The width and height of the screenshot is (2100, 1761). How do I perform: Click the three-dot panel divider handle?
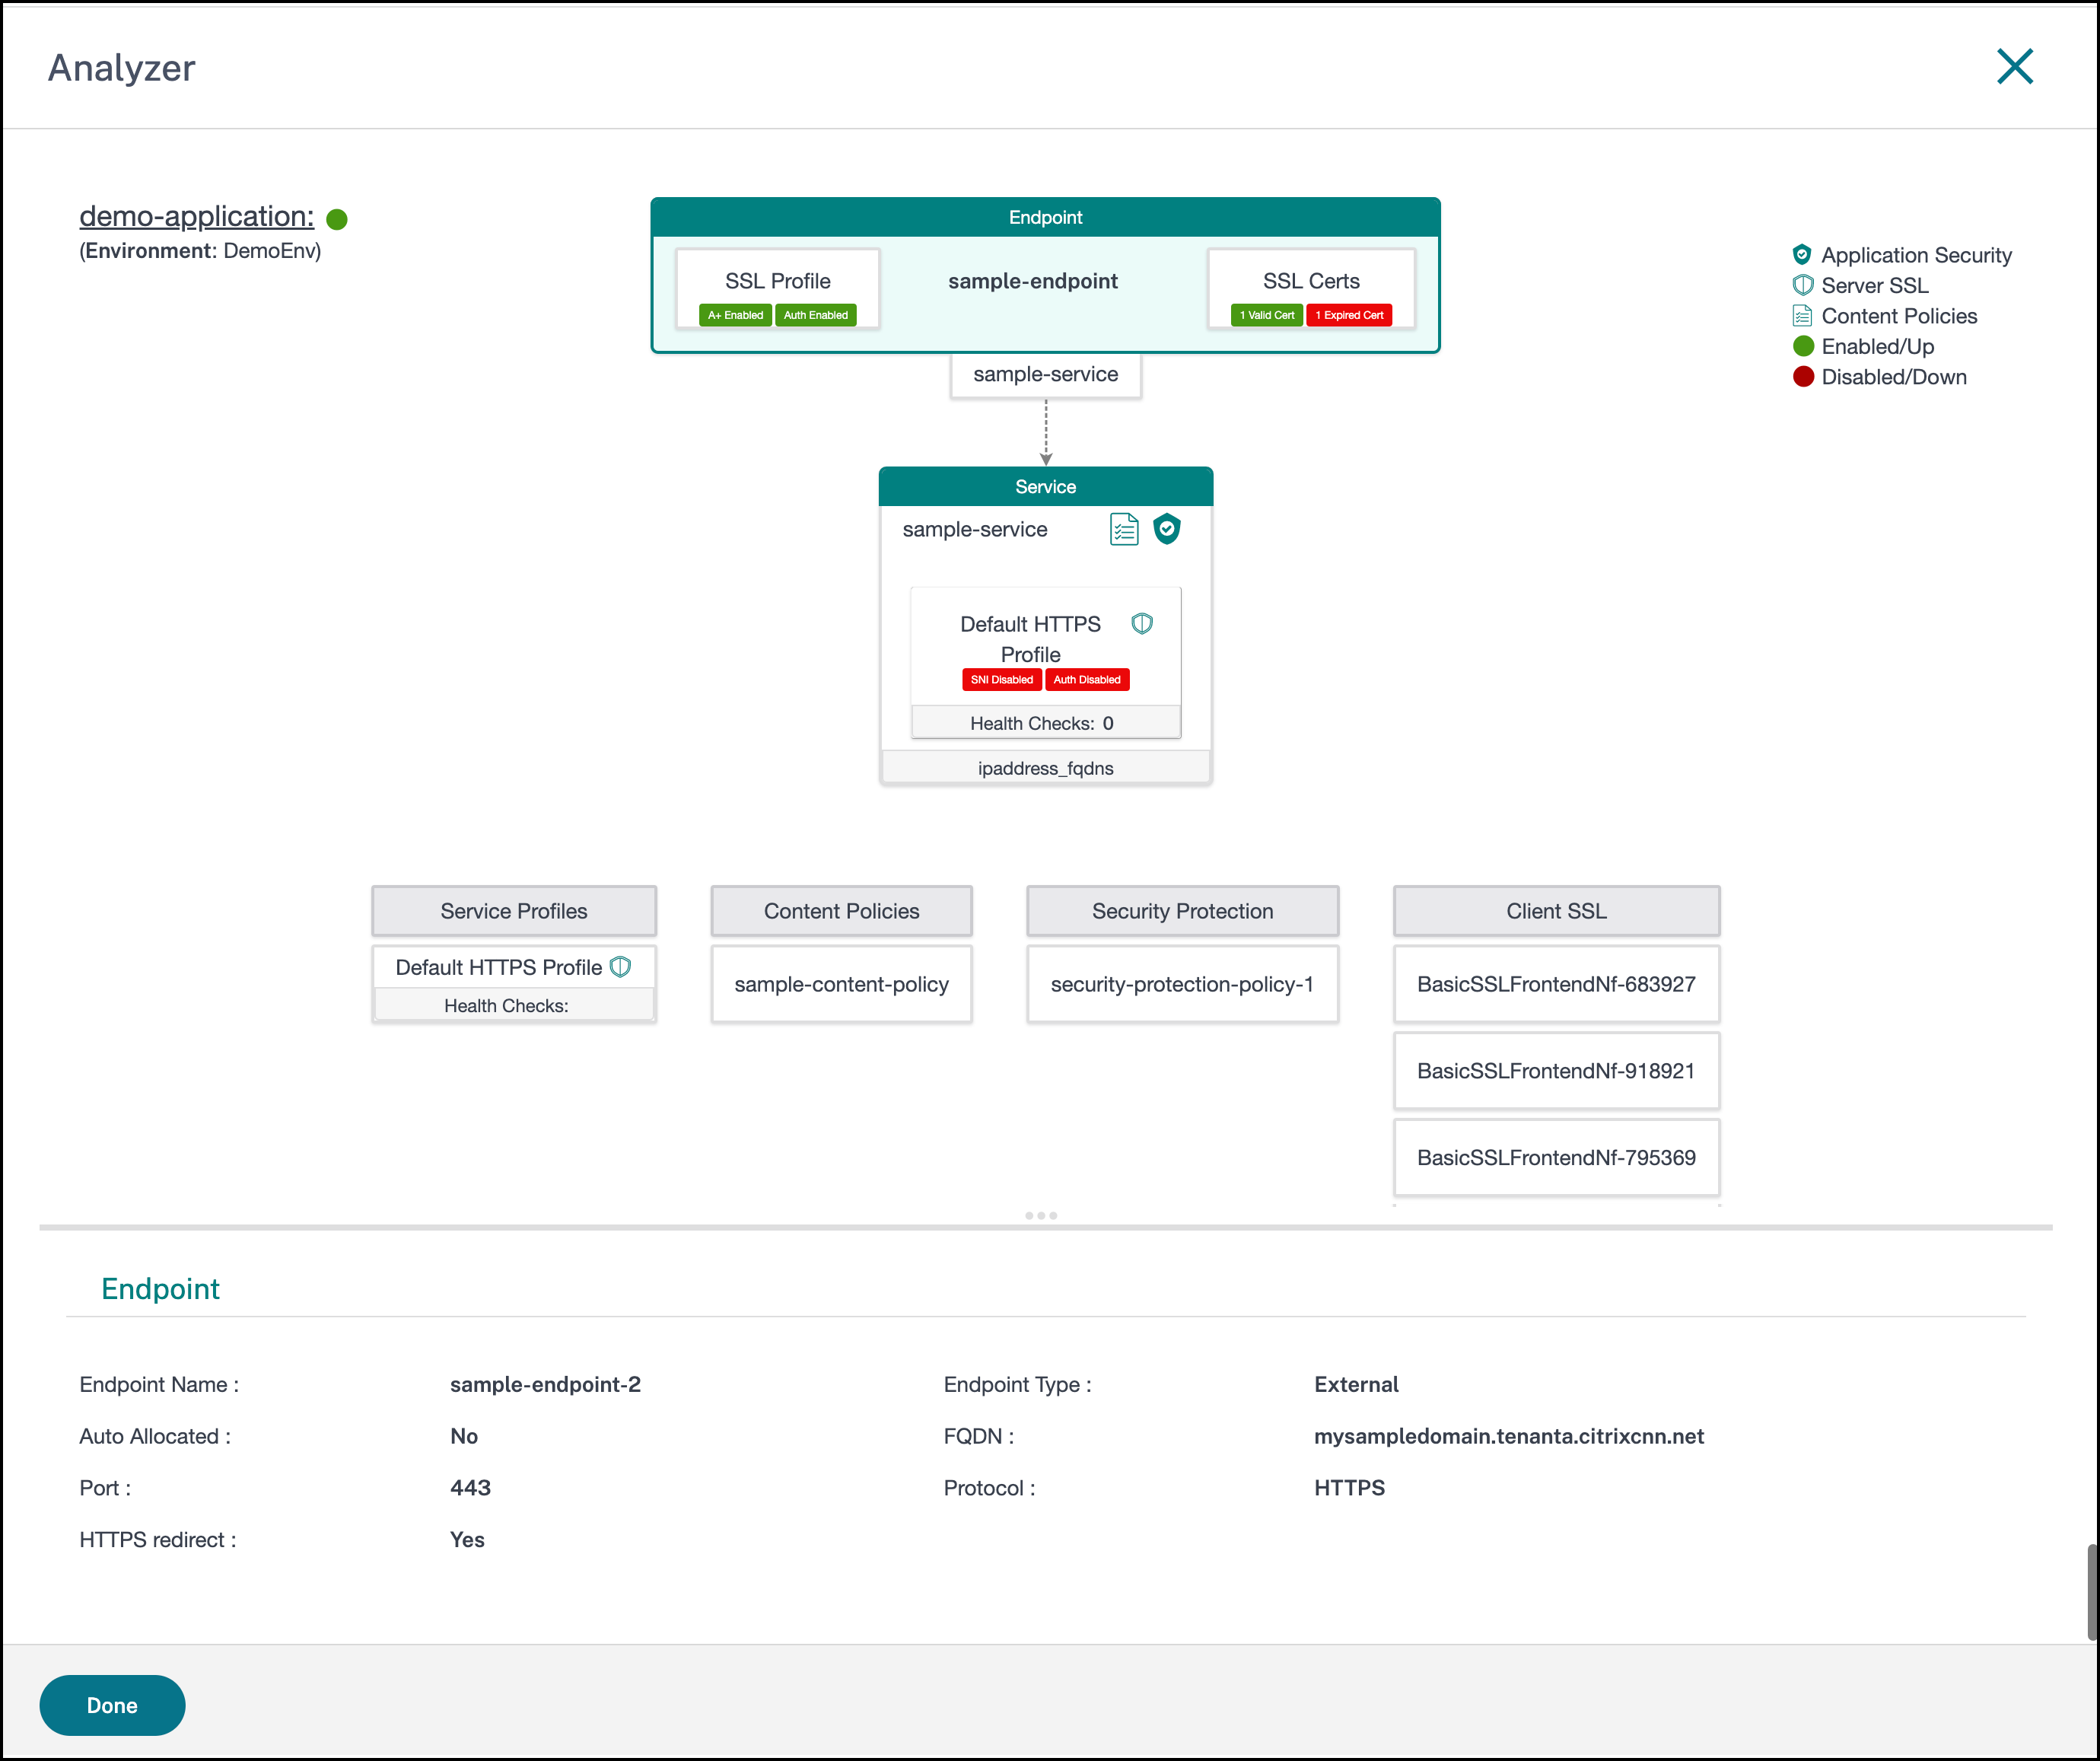click(x=1041, y=1216)
